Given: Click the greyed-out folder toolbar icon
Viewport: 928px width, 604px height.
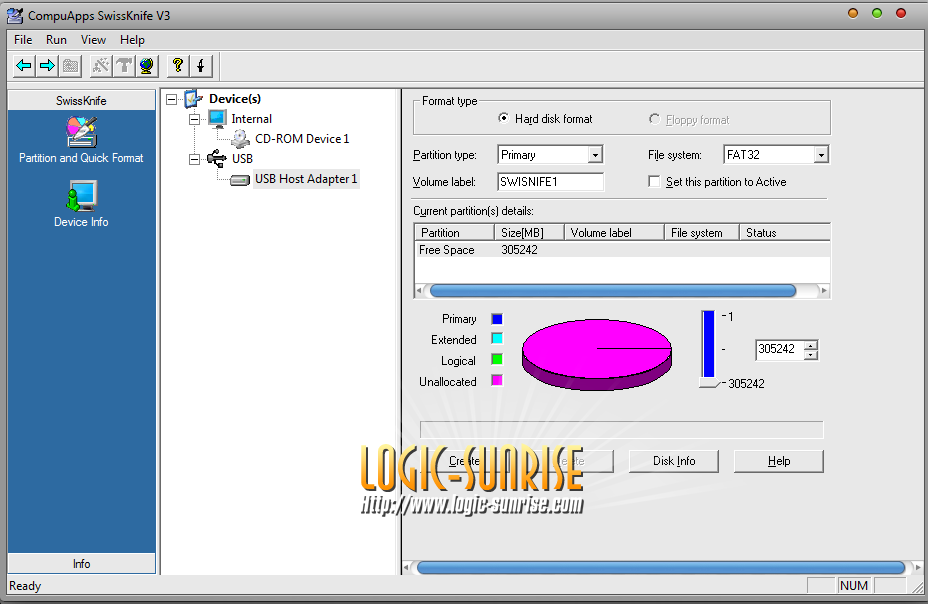Looking at the screenshot, I should [70, 65].
